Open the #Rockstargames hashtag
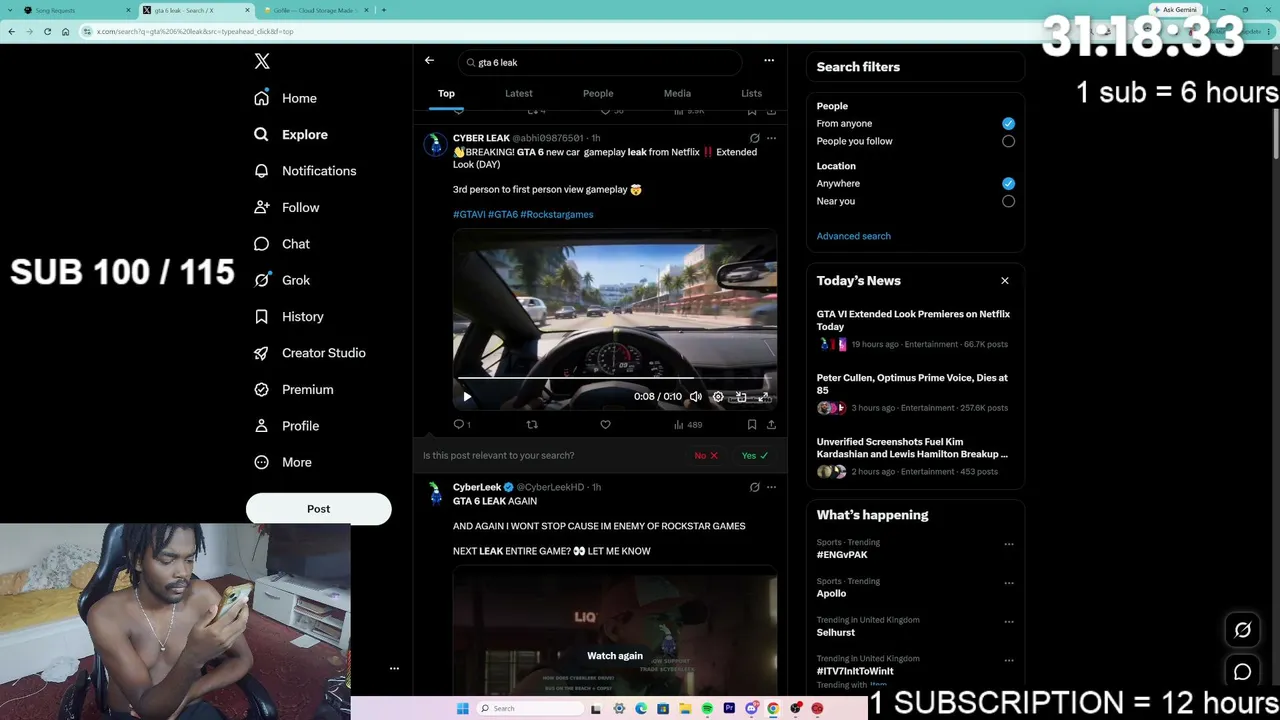The width and height of the screenshot is (1280, 720). [x=557, y=214]
